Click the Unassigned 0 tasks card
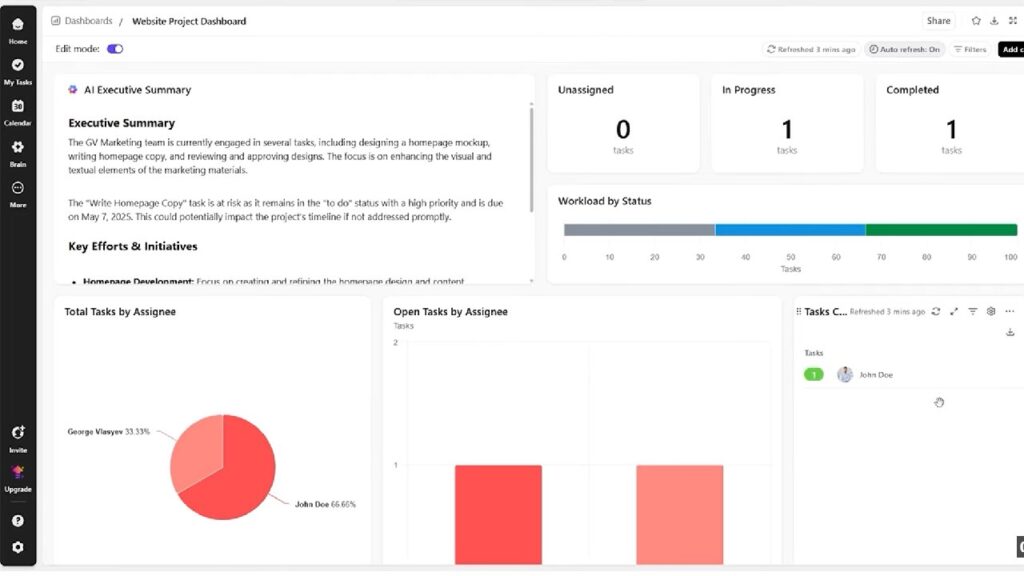1024x576 pixels. (623, 123)
